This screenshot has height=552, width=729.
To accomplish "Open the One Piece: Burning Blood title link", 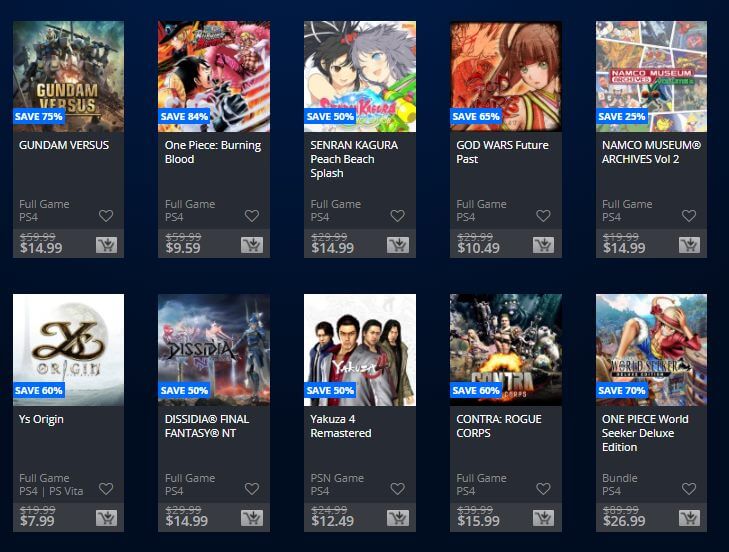I will (x=213, y=152).
